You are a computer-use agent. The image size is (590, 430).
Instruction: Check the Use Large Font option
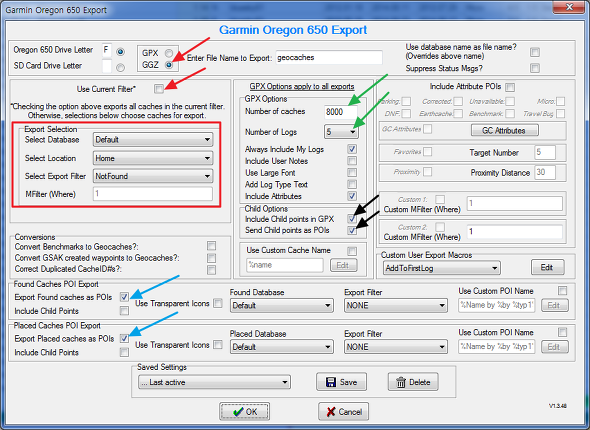tap(352, 173)
